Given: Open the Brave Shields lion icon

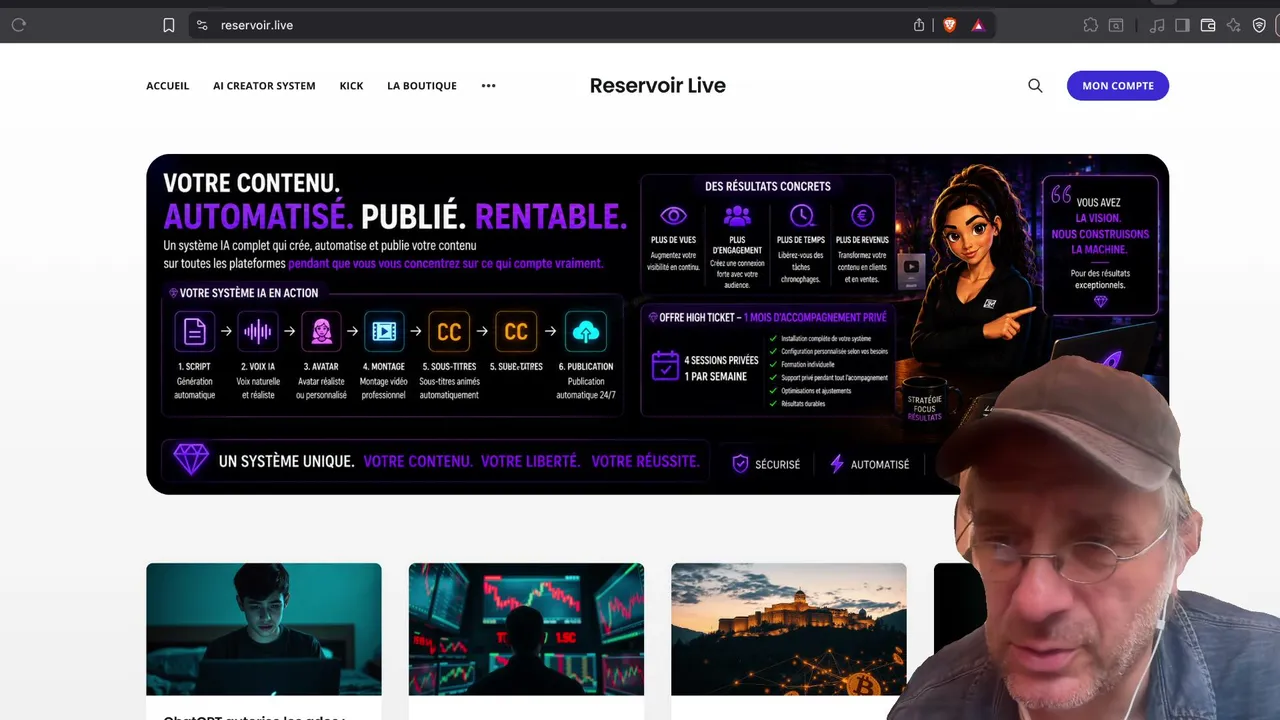Looking at the screenshot, I should (950, 25).
